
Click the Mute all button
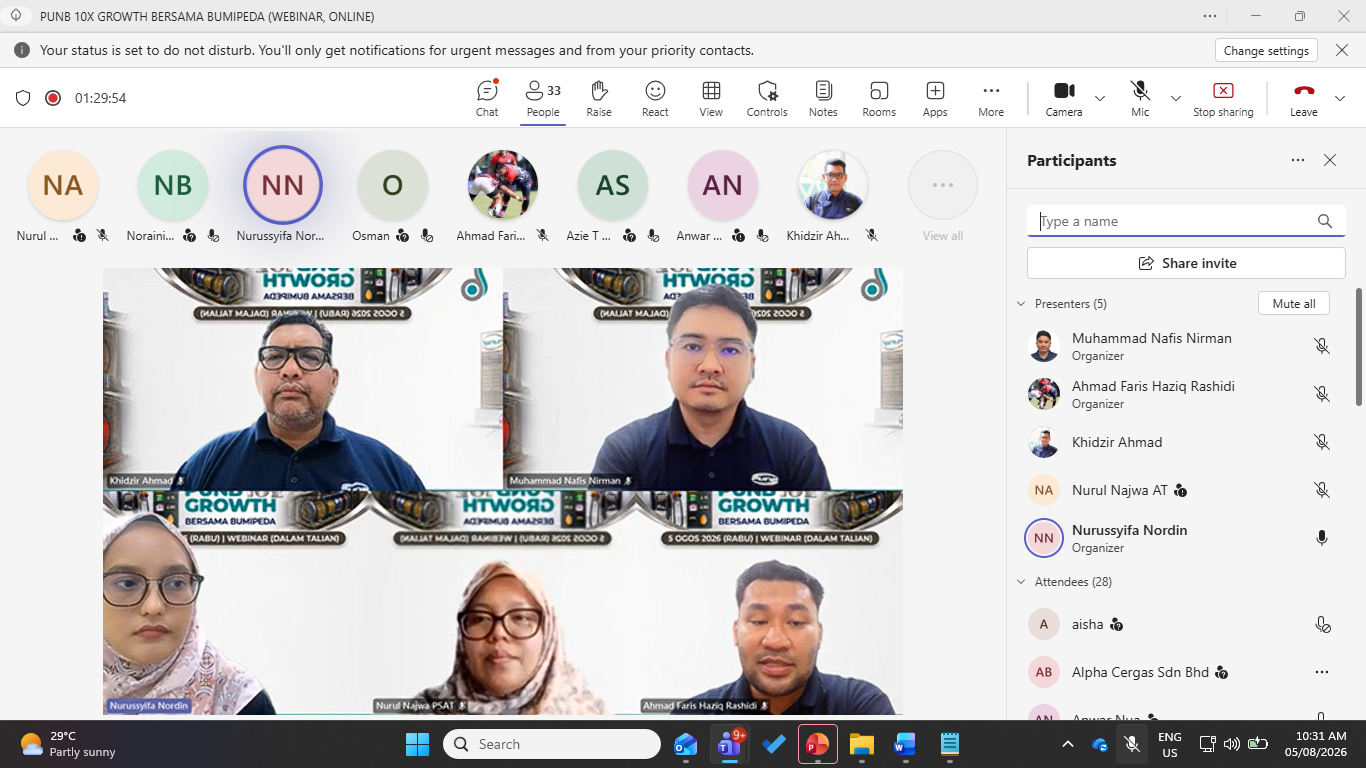click(x=1294, y=304)
